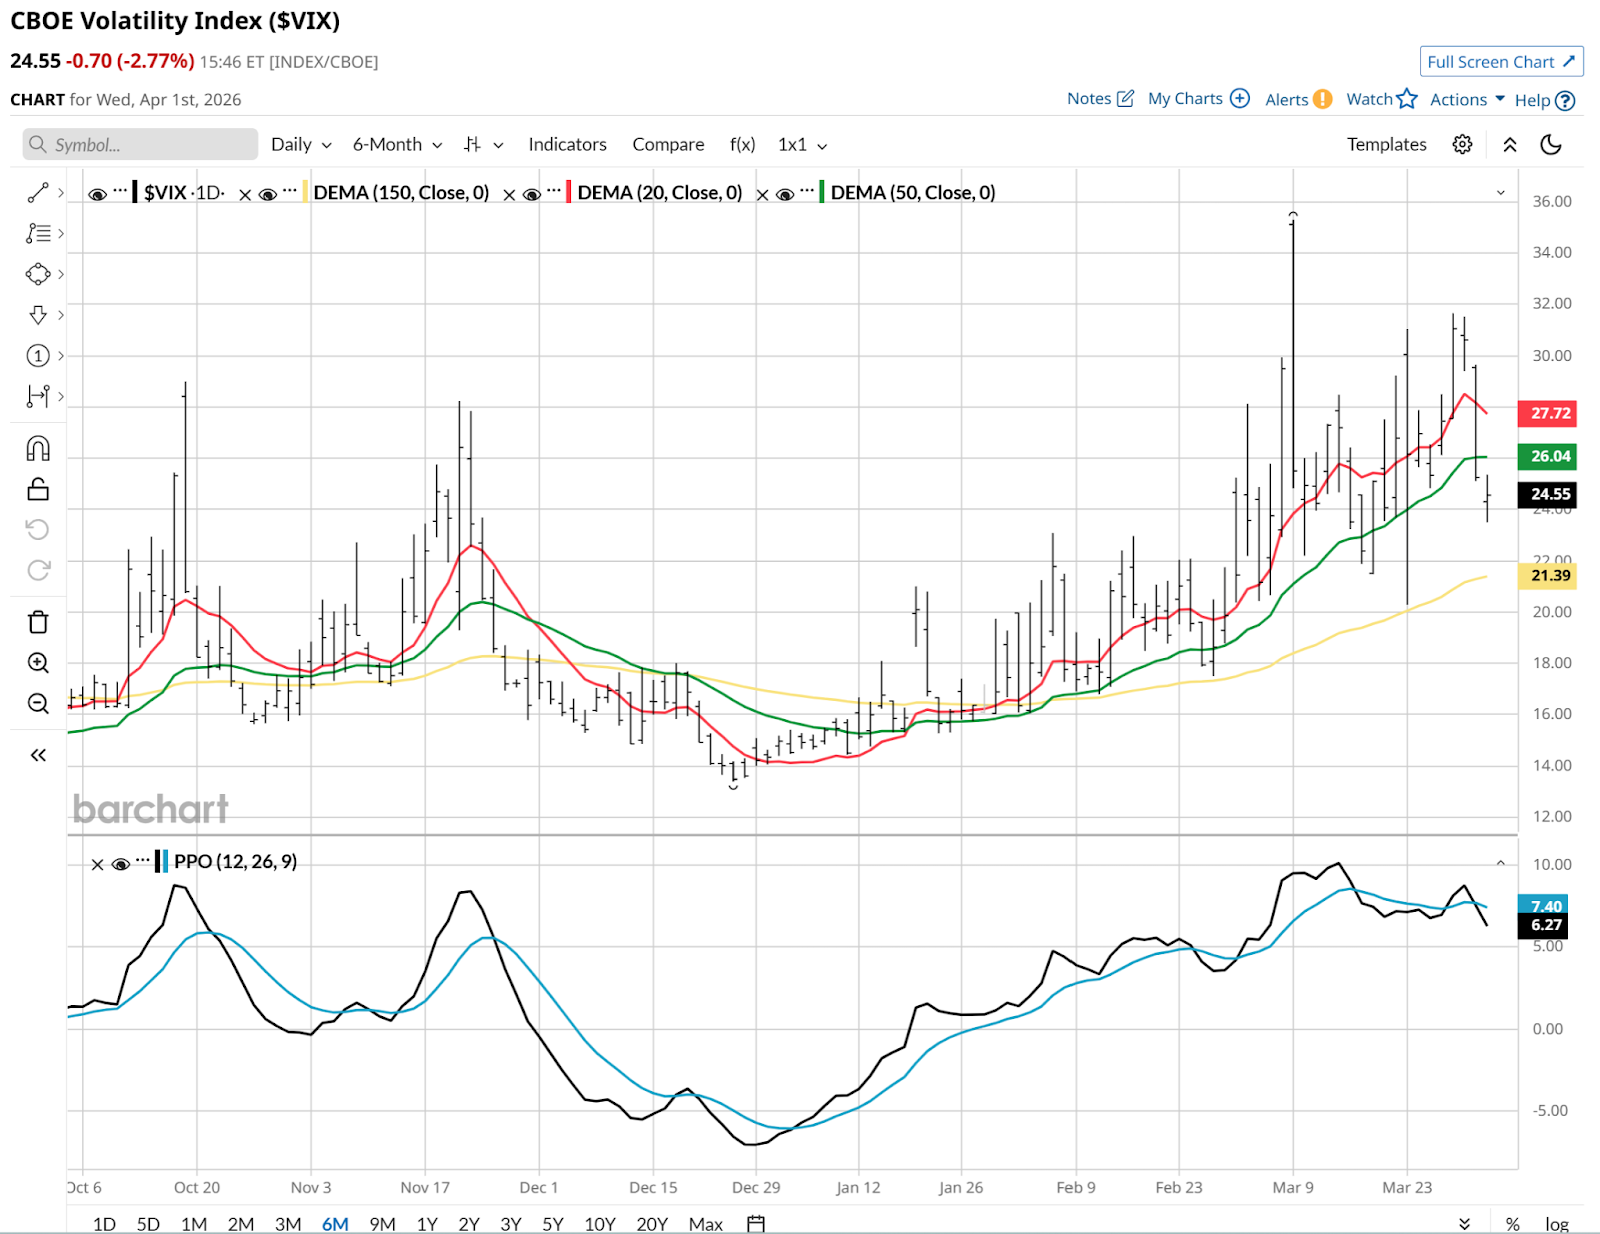1600x1234 pixels.
Task: Click the magnet snap tool icon
Action: [38, 448]
